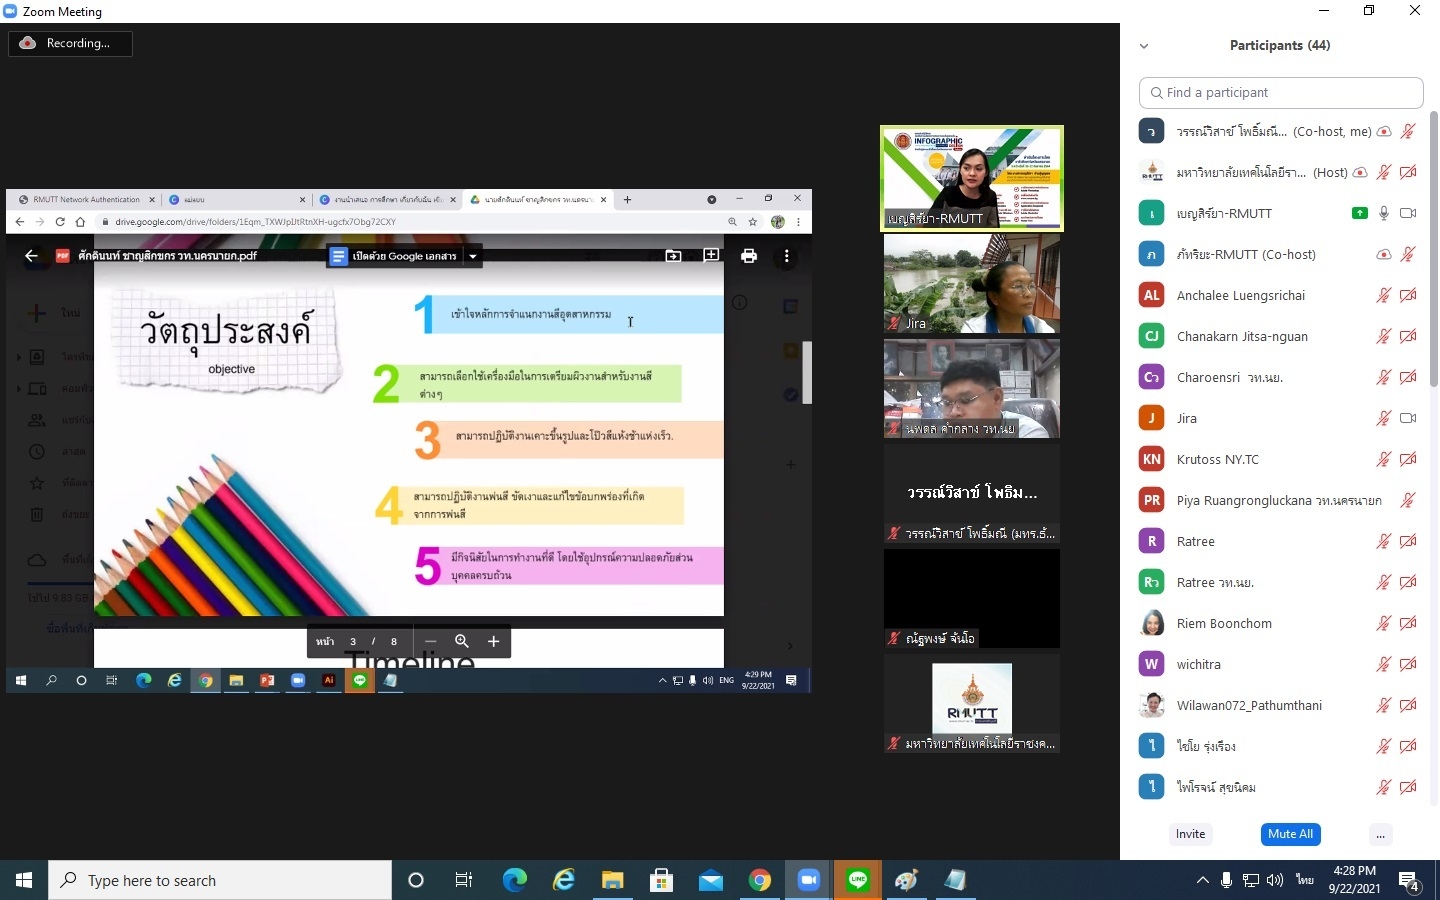
Task: Open File Explorer from the taskbar
Action: pos(613,880)
